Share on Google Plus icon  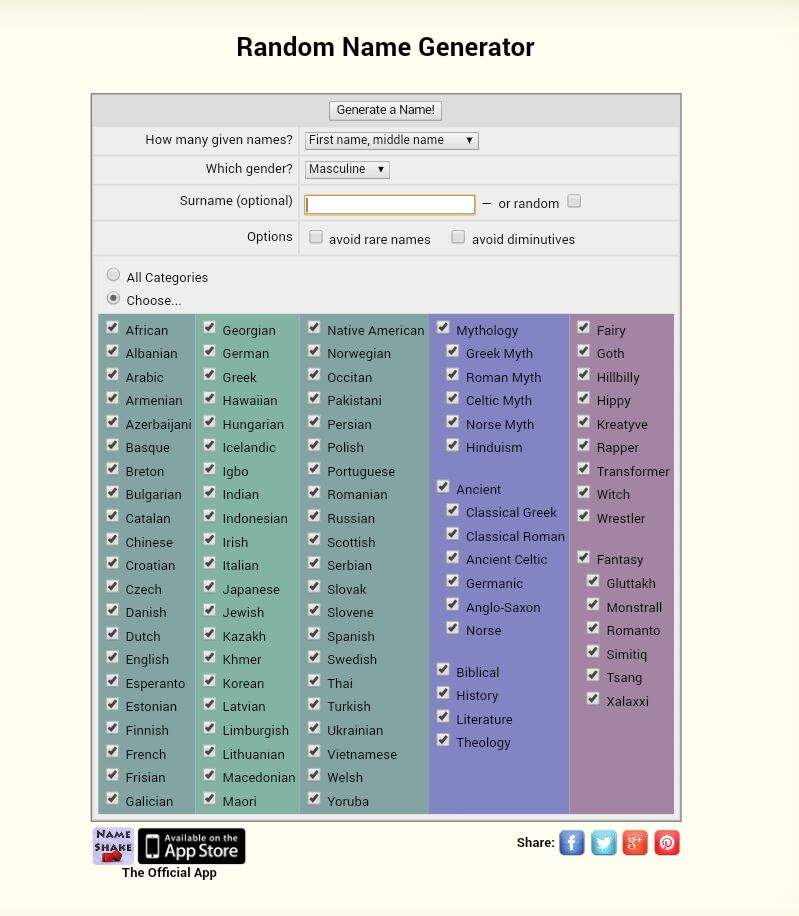click(635, 843)
